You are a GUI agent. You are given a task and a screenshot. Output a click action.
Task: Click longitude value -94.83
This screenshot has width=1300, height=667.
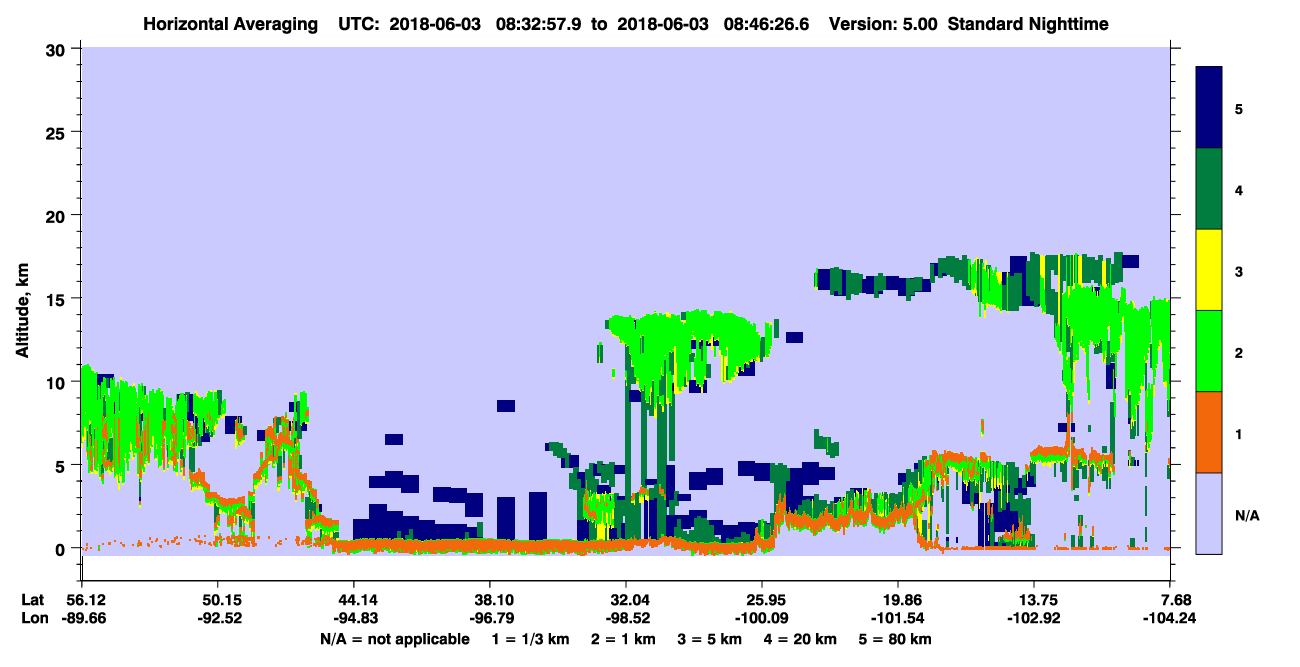[354, 618]
